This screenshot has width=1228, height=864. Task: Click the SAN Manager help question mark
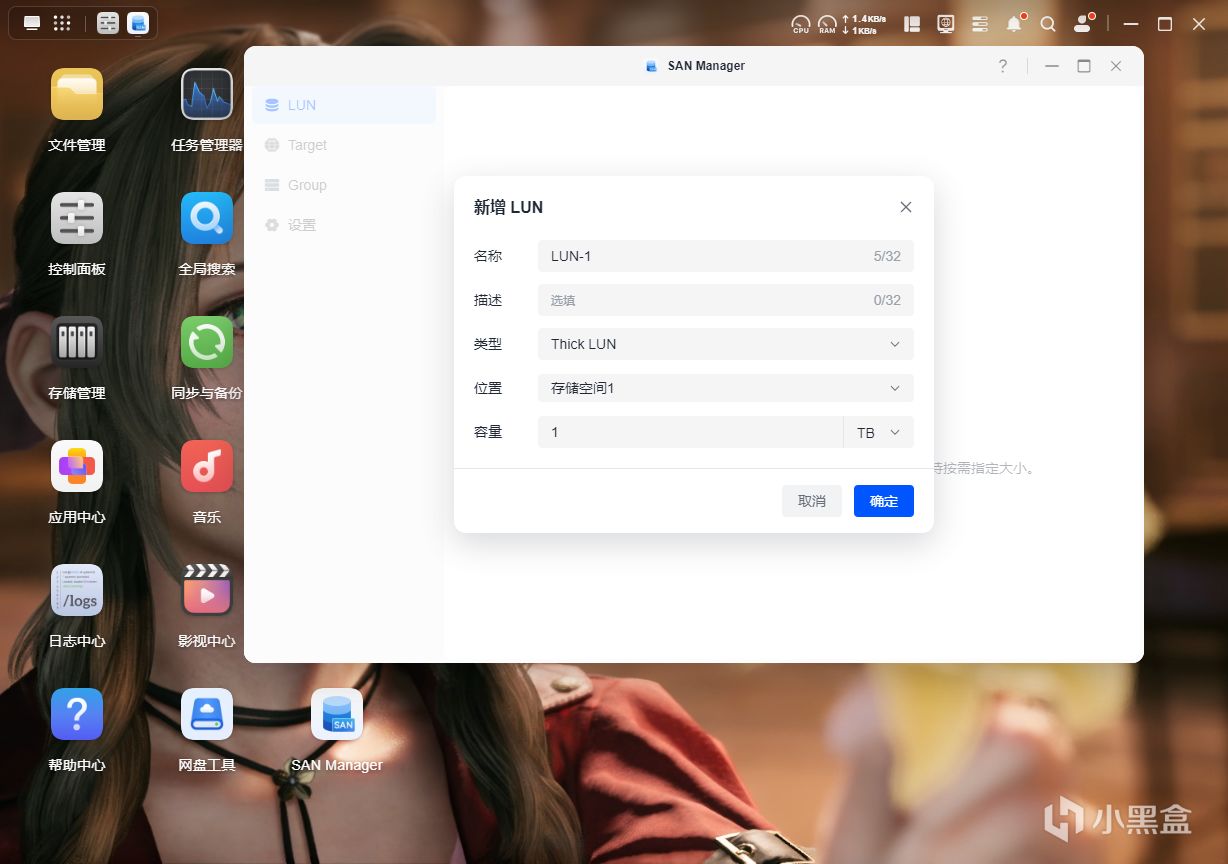1003,66
